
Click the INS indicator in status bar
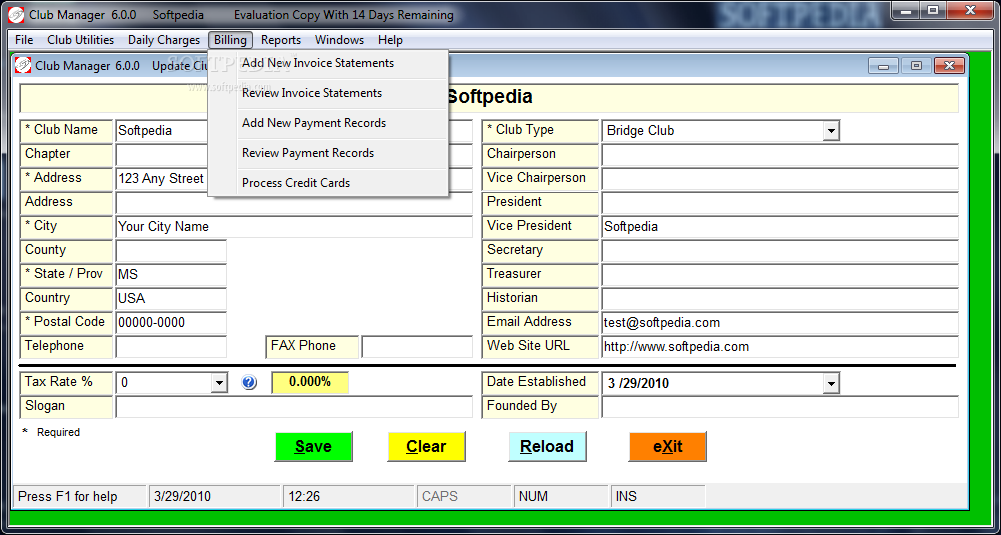658,496
